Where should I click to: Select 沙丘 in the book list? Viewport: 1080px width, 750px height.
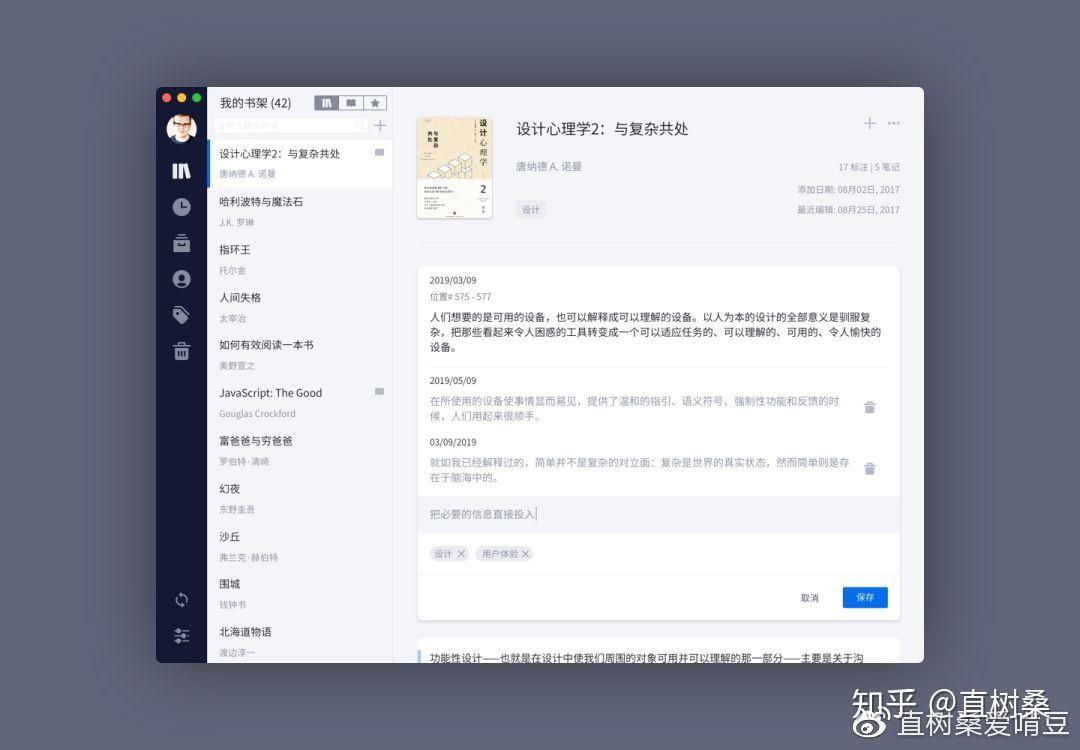300,546
